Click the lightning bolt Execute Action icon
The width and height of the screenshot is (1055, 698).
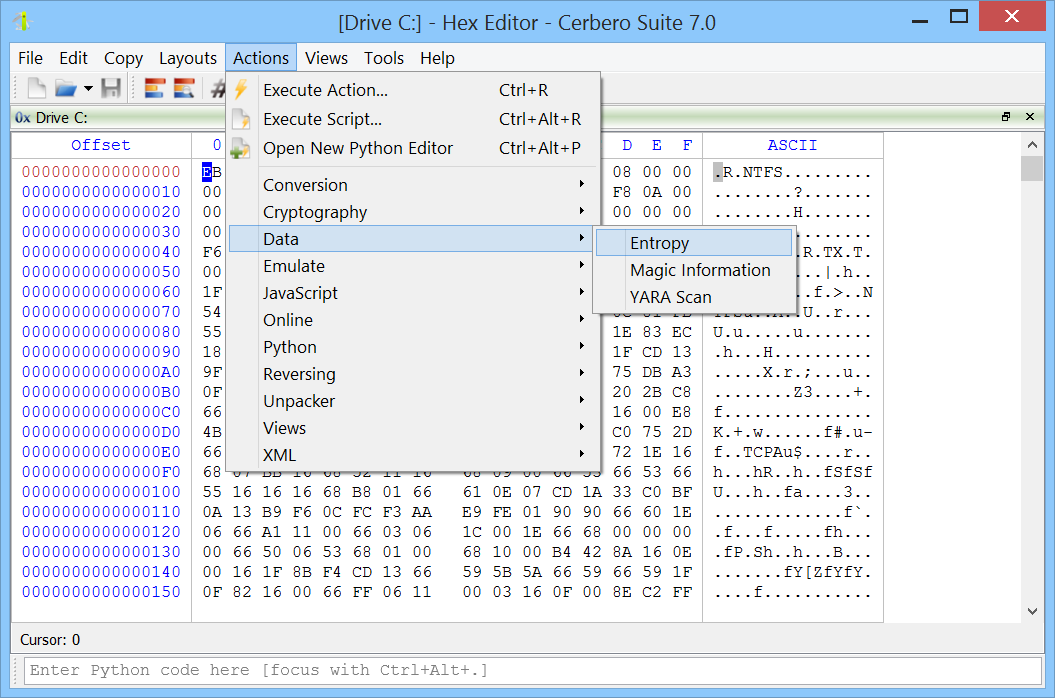[x=241, y=90]
